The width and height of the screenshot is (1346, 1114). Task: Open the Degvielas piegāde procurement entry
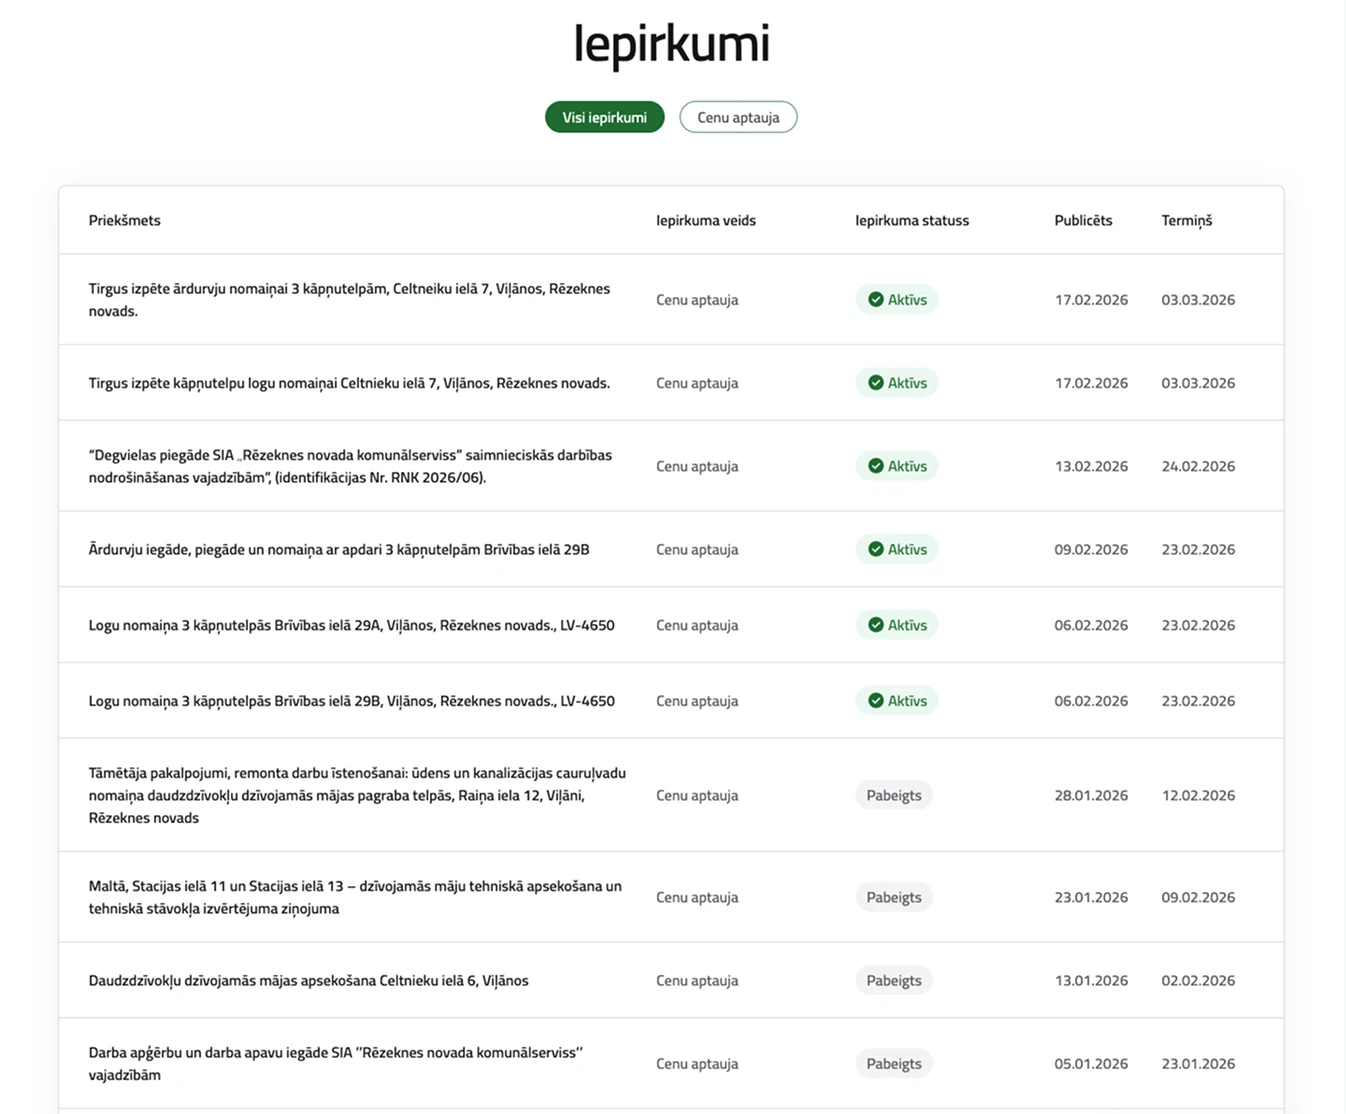[349, 466]
